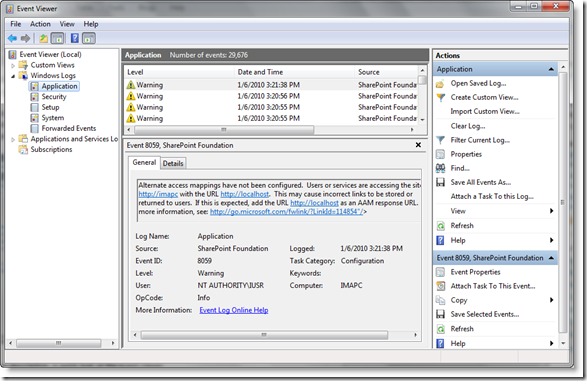Close the event preview pane
Screen dimensions: 587x381
[x=418, y=145]
